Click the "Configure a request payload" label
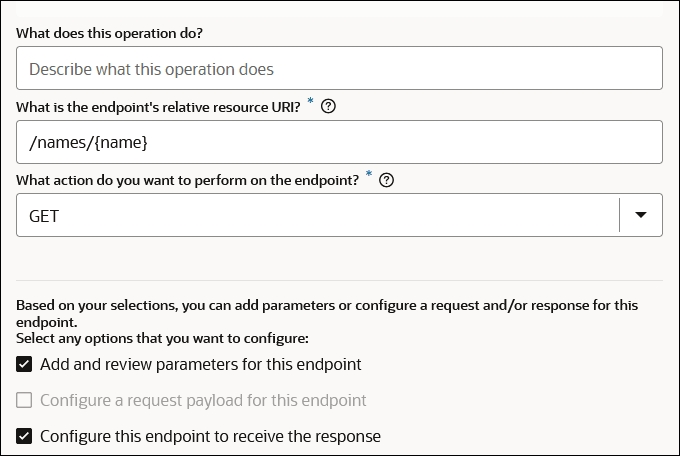 pos(203,400)
